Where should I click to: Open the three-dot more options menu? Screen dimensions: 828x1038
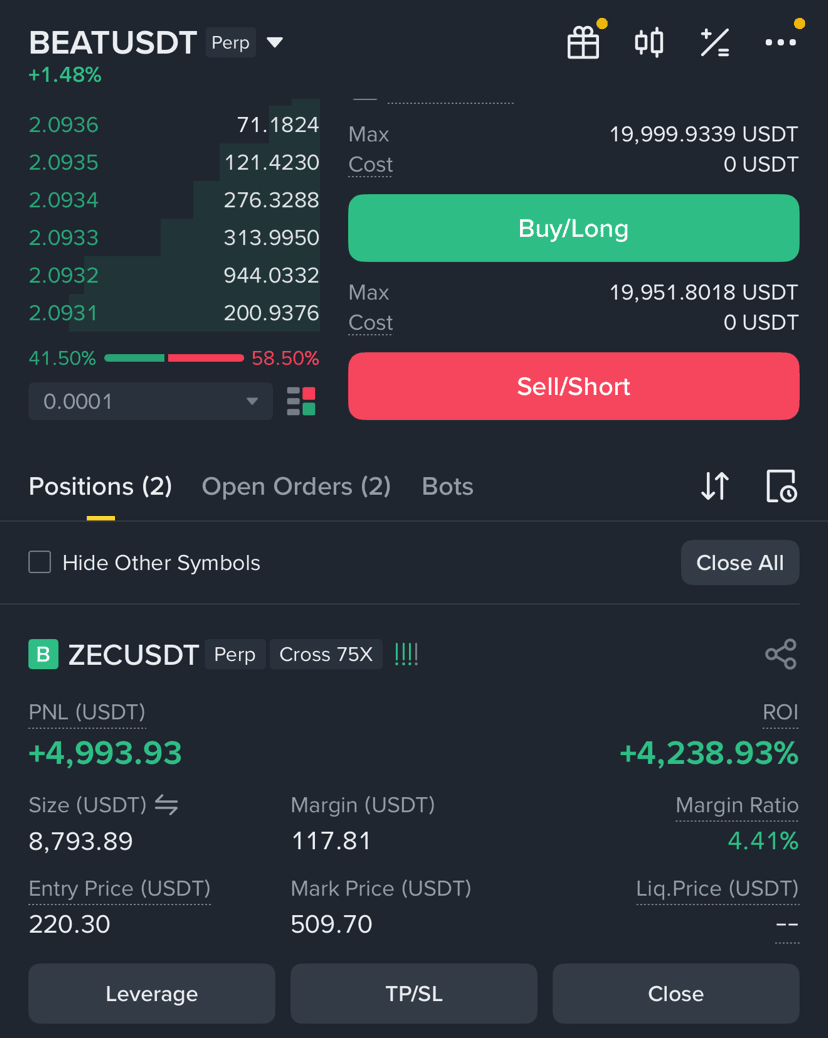click(780, 43)
